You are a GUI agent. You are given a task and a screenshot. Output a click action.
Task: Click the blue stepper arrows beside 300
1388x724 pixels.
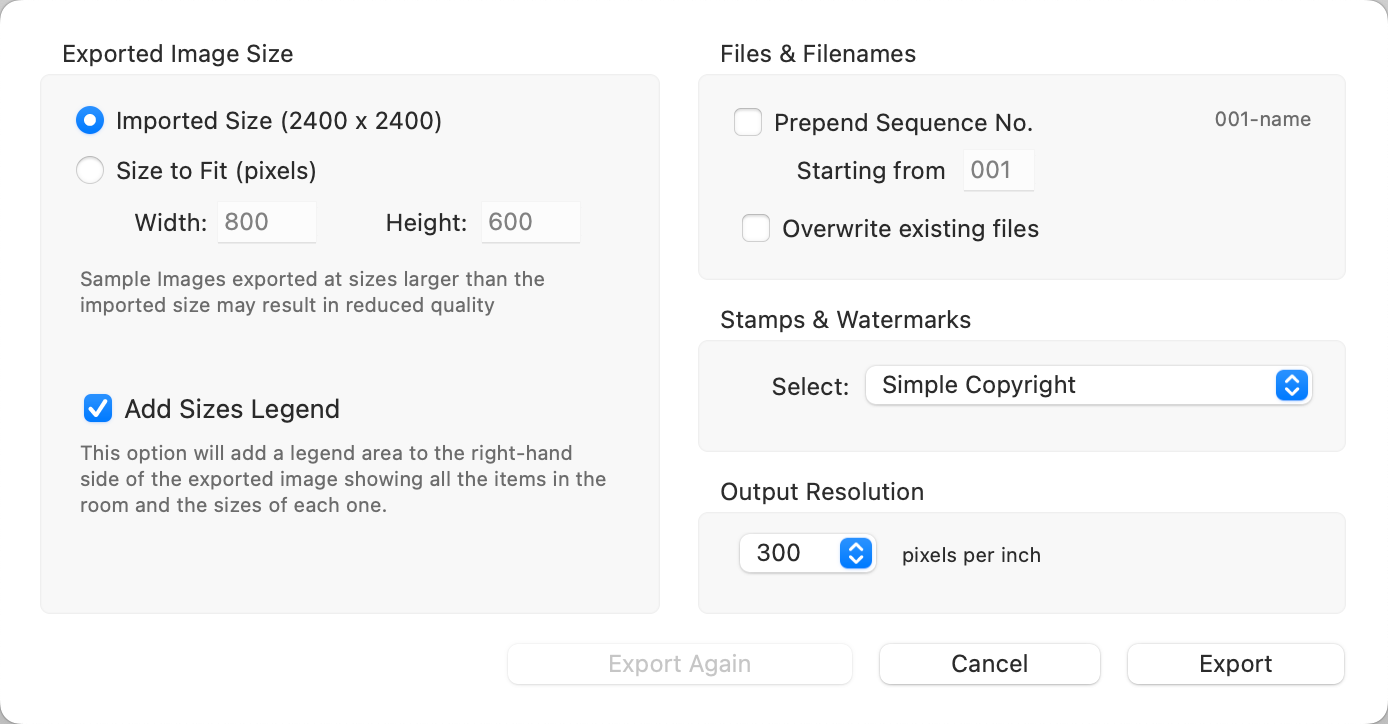[855, 553]
